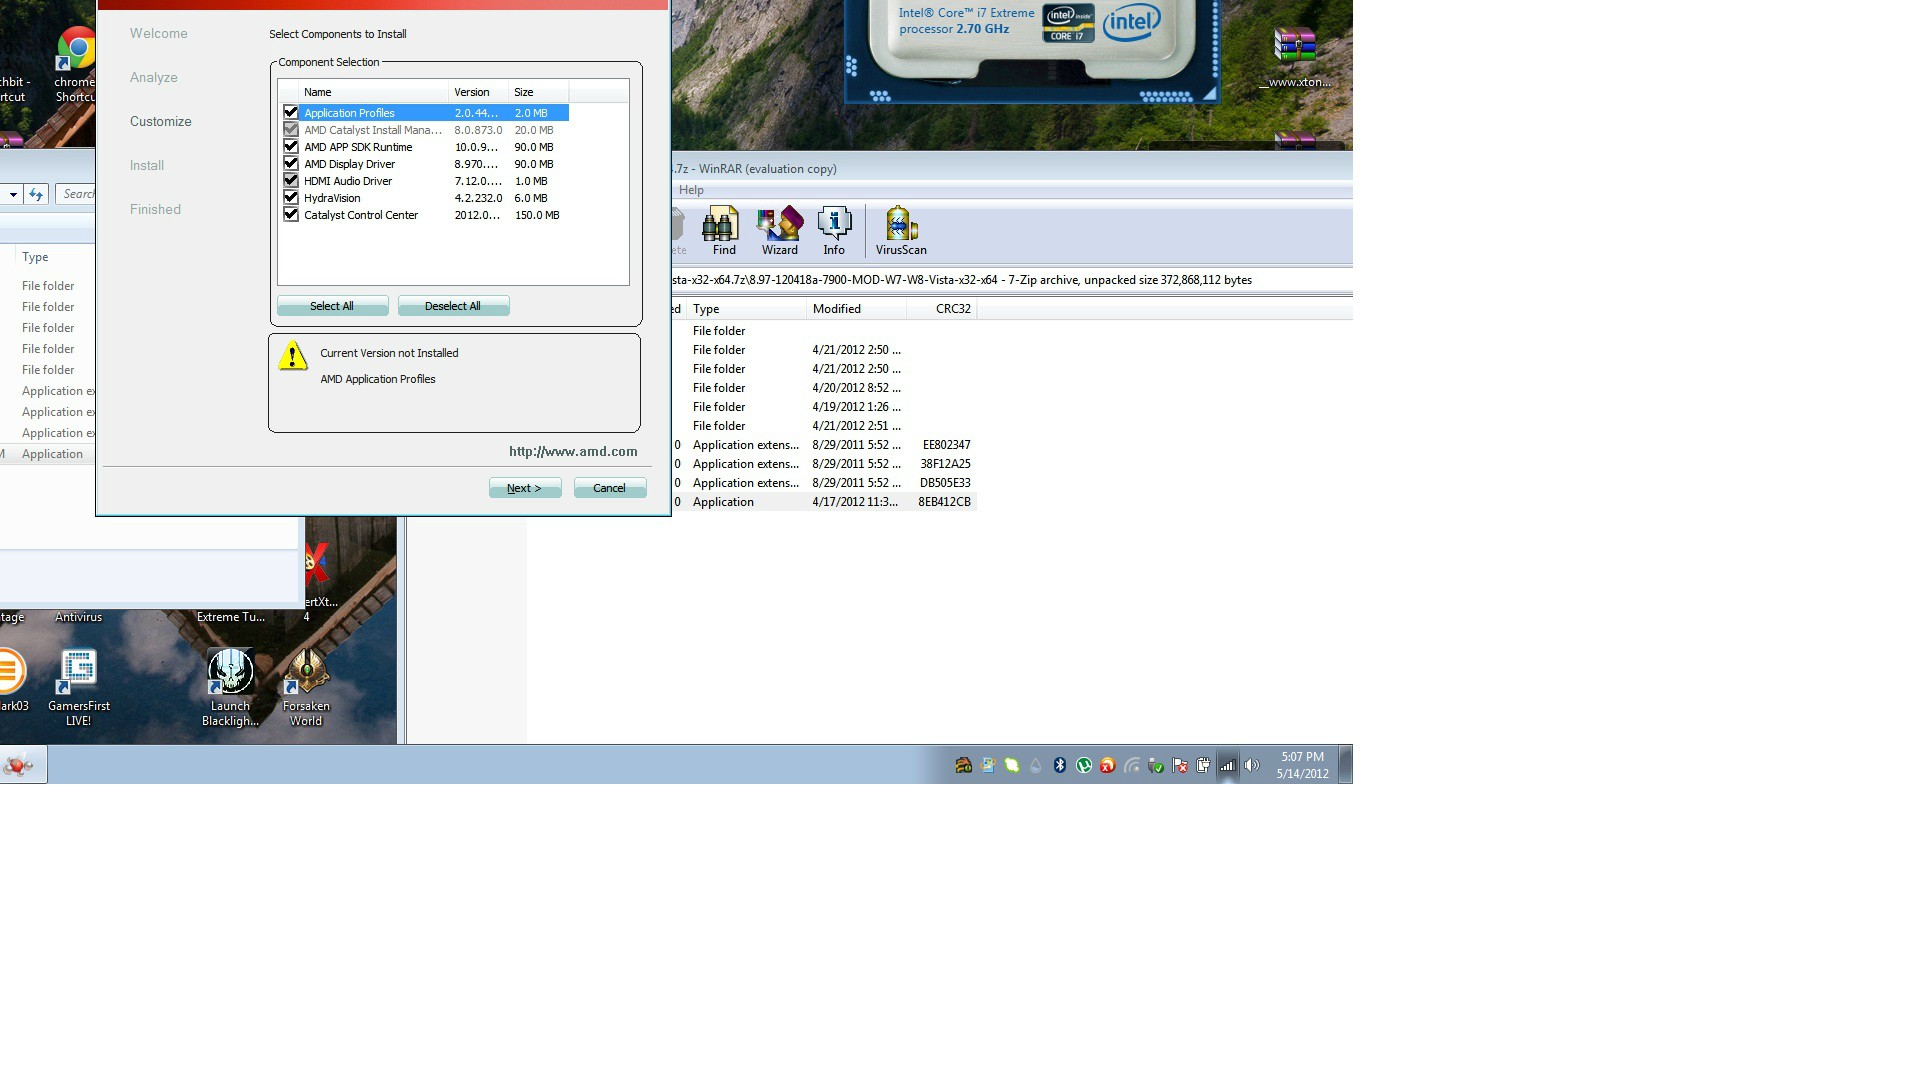This screenshot has height=1080, width=1920.
Task: Uncheck Catalyst Control Center component
Action: [291, 214]
